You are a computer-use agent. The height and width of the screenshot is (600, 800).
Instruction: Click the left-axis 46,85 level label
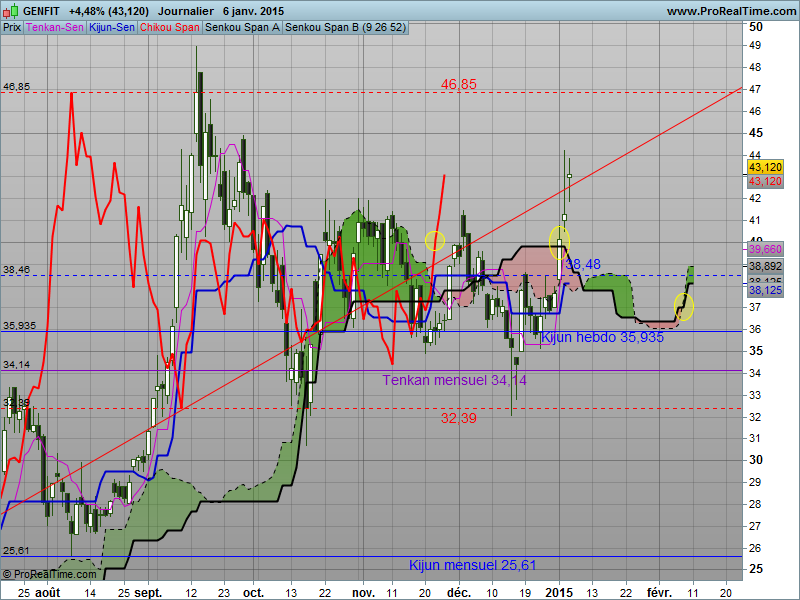(x=16, y=87)
